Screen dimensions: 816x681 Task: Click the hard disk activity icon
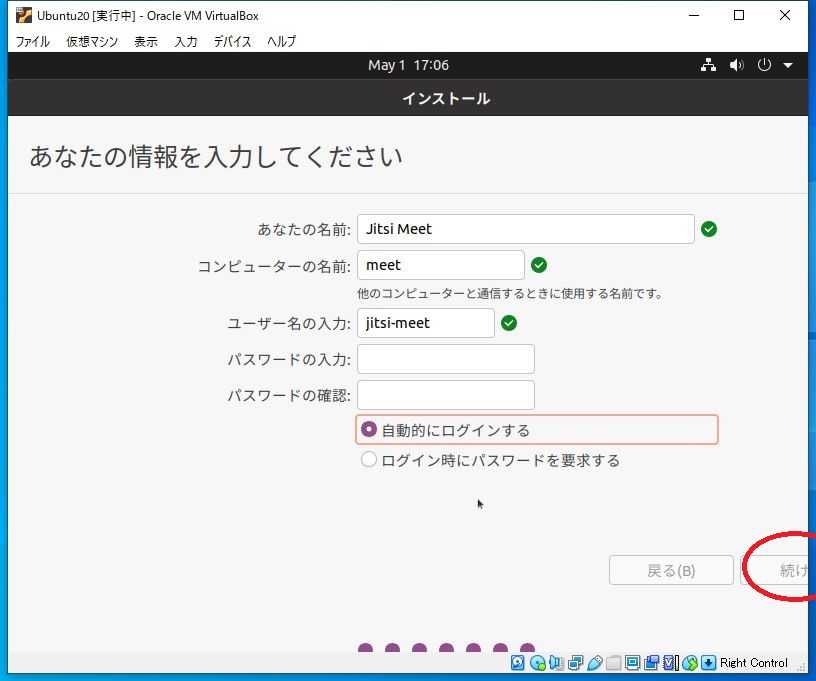518,662
